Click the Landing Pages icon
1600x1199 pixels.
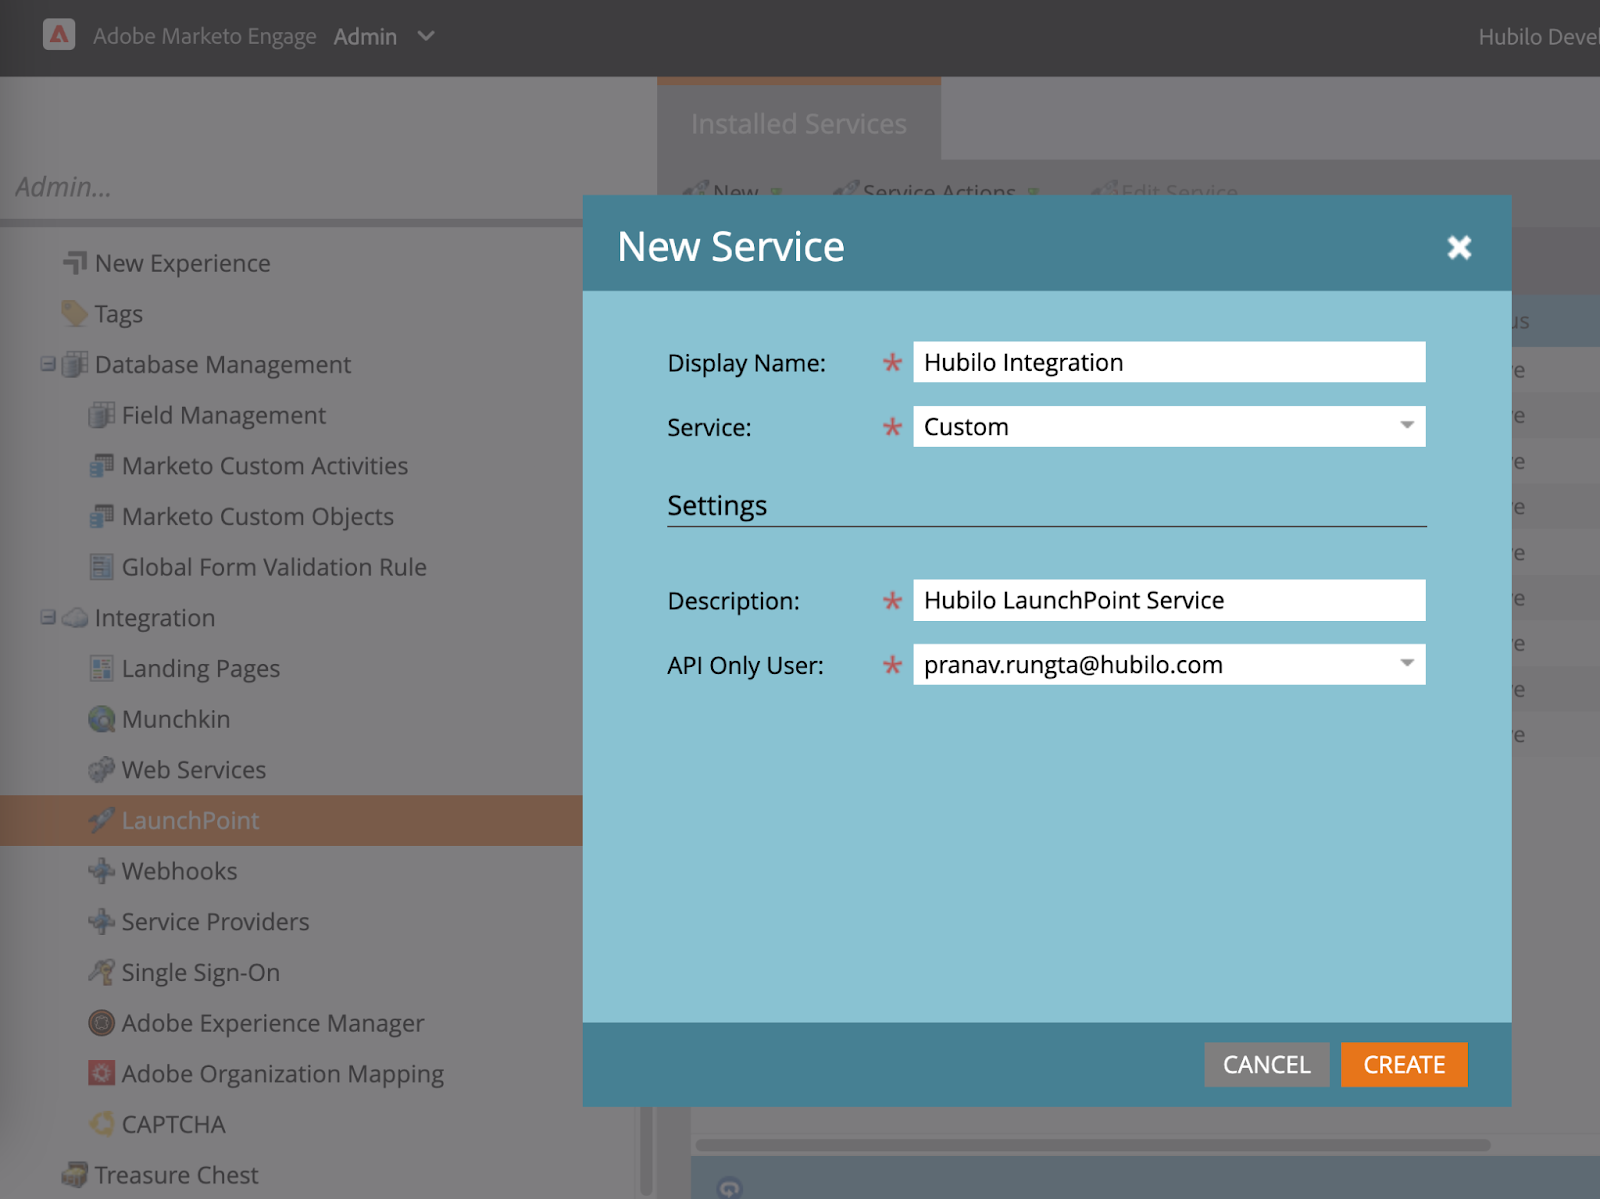(101, 668)
